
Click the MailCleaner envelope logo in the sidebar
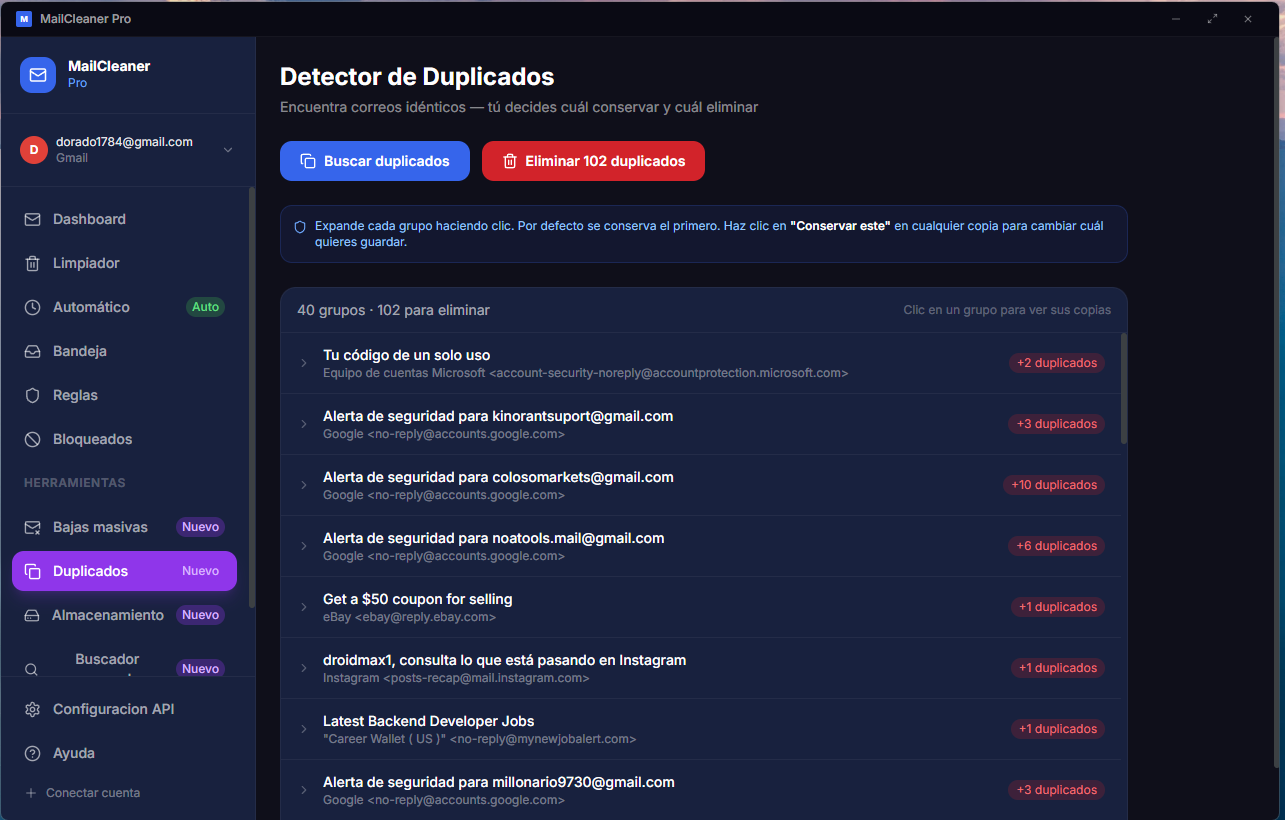coord(38,74)
